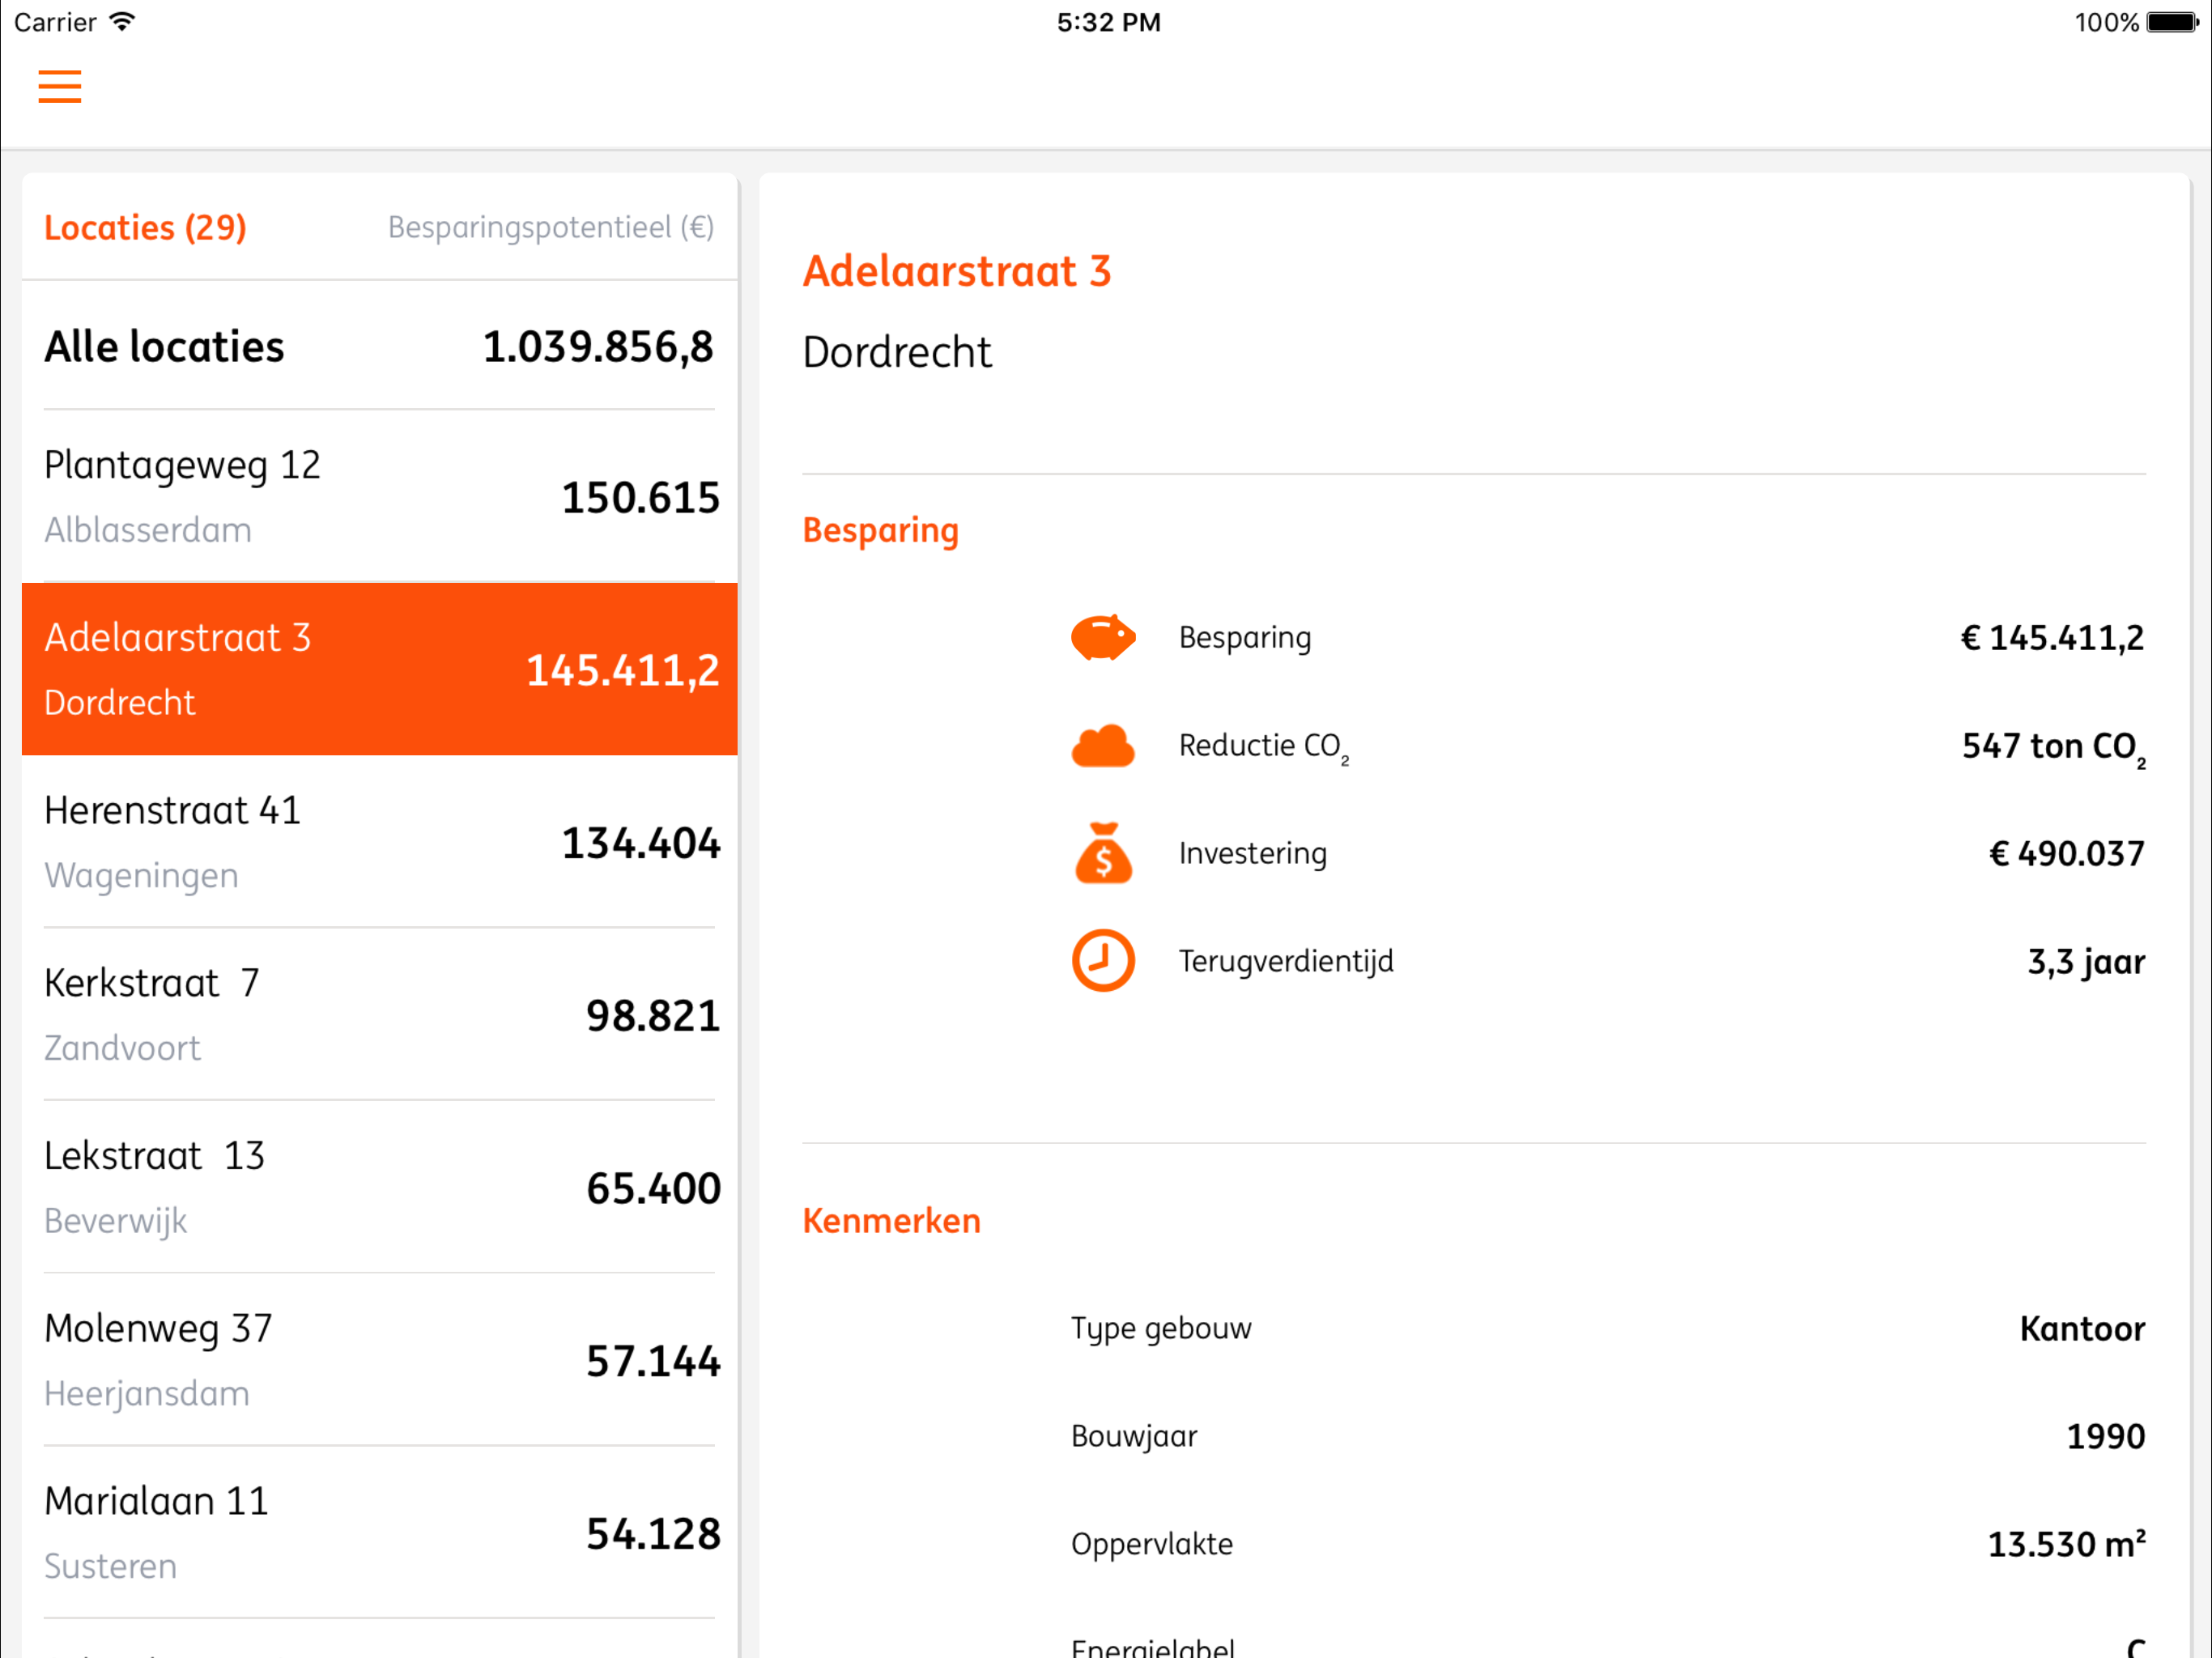Tap the Wi-Fi status icon

point(123,22)
